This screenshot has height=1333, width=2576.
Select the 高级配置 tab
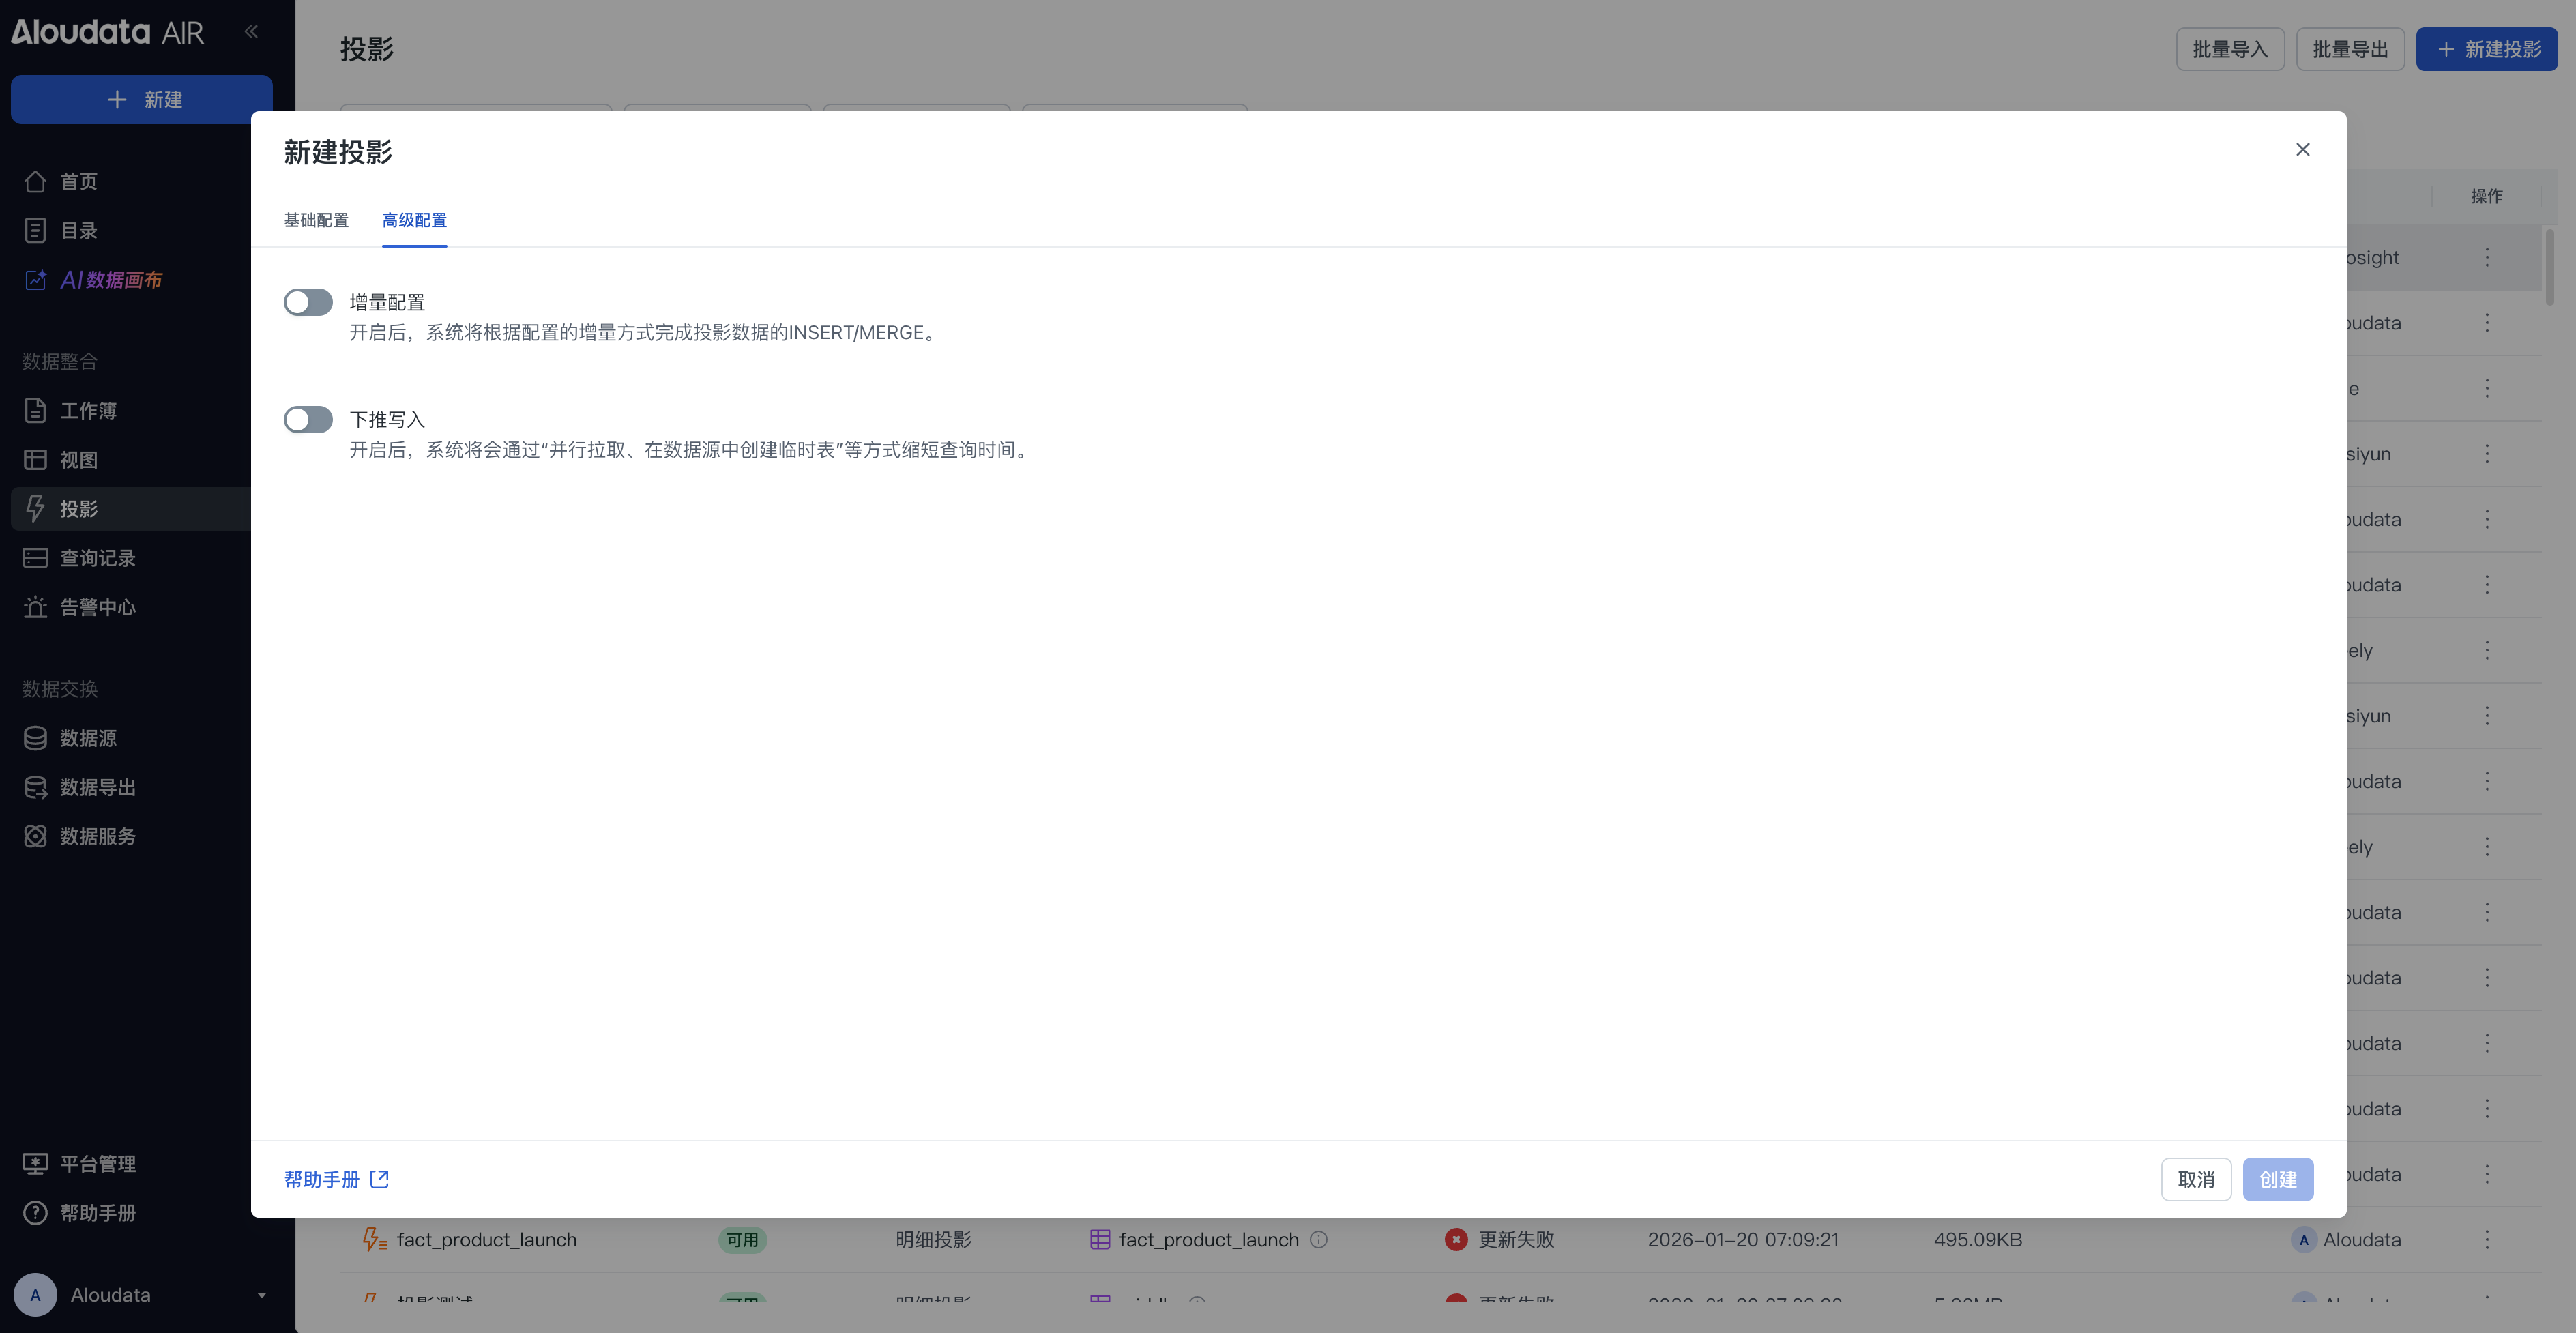click(x=414, y=220)
